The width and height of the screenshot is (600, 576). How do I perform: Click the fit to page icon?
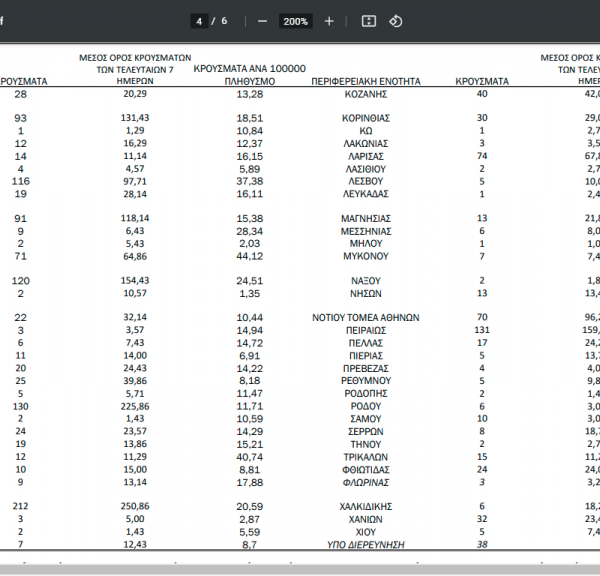[368, 21]
